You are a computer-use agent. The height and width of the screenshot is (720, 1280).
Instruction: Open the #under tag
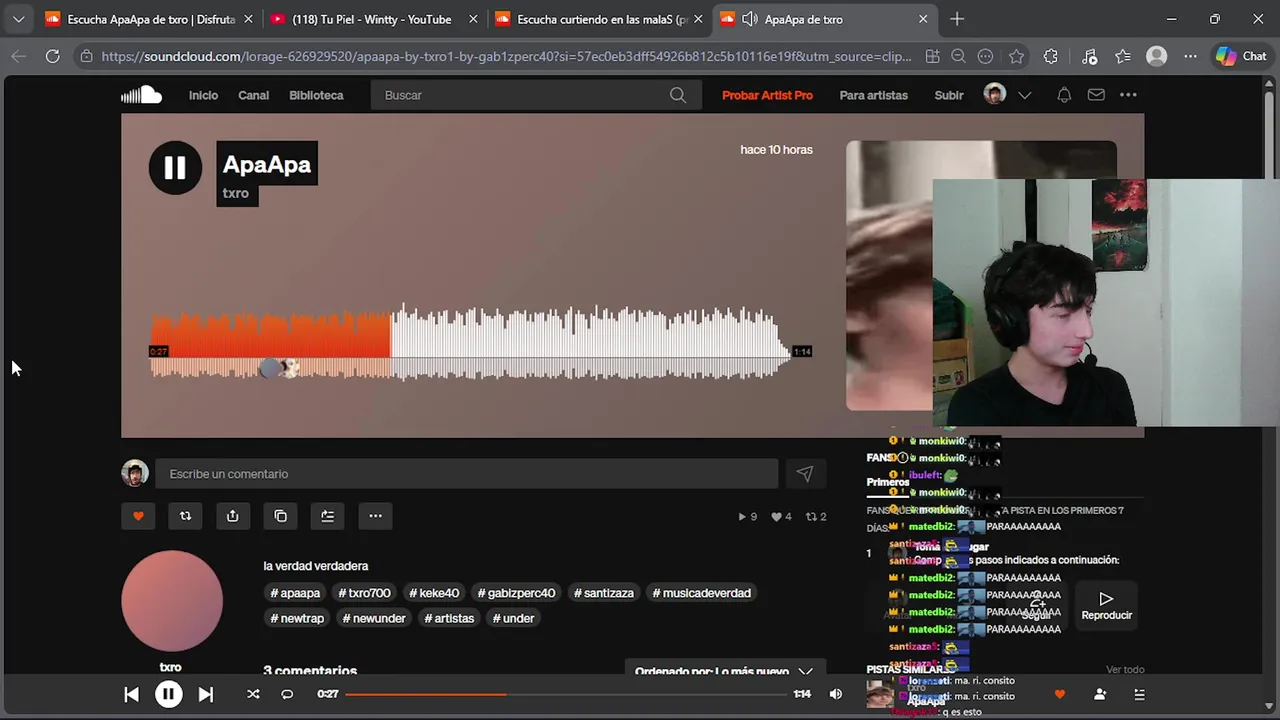[x=513, y=618]
